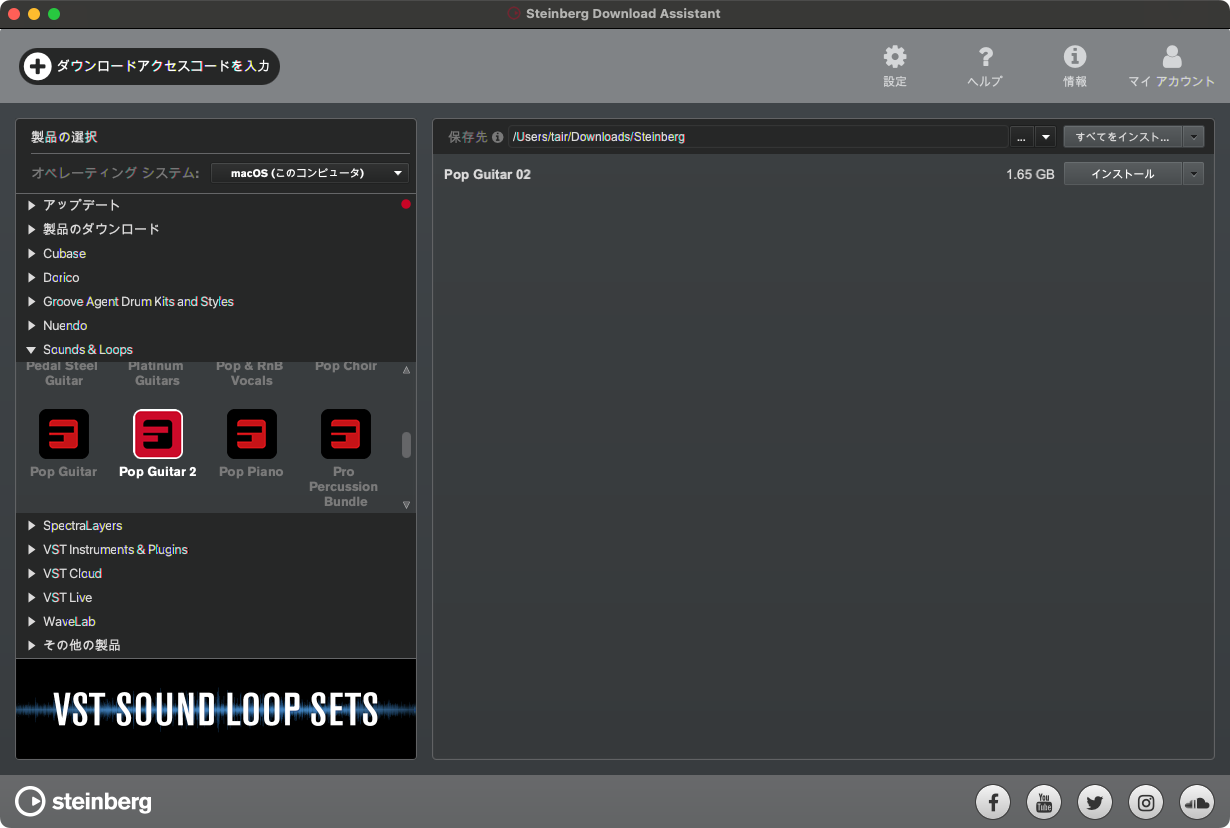This screenshot has height=828, width=1230.
Task: Click the red update notification dot
Action: point(406,204)
